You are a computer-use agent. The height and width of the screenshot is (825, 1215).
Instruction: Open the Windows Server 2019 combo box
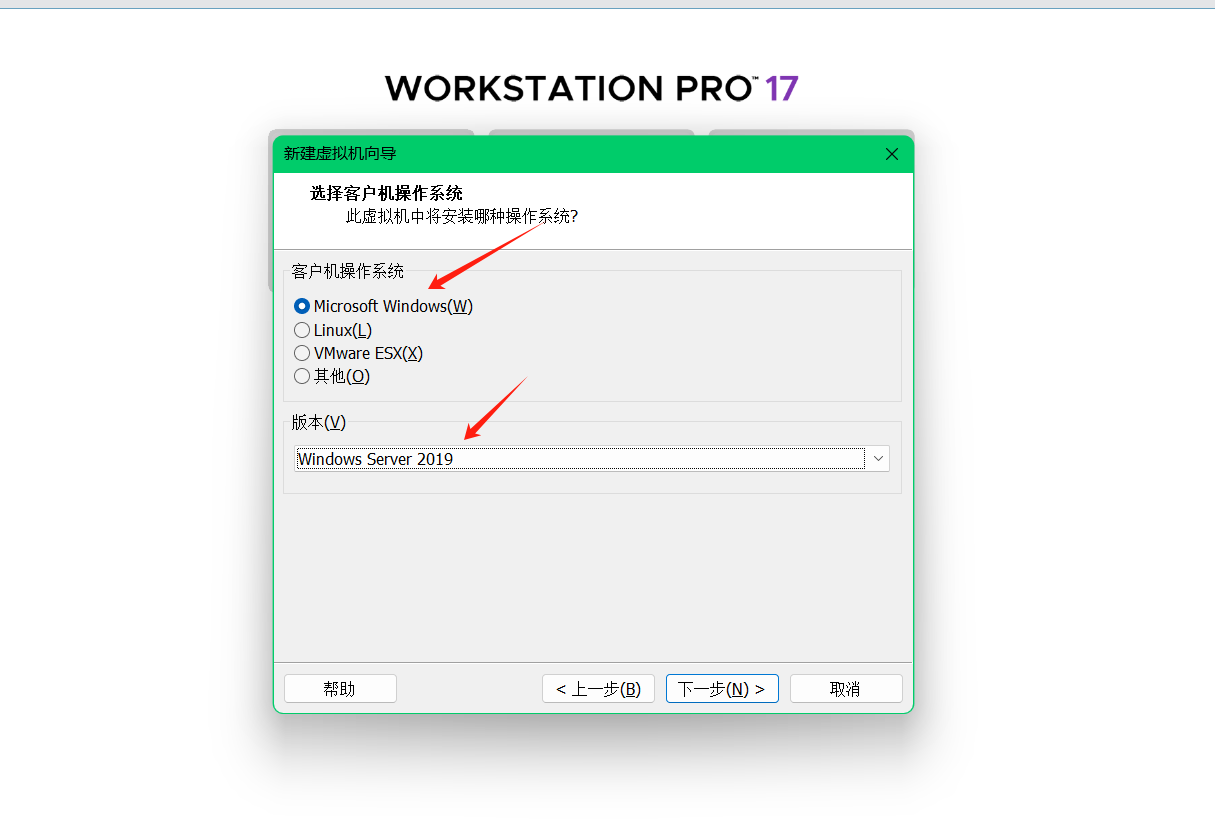click(x=592, y=459)
